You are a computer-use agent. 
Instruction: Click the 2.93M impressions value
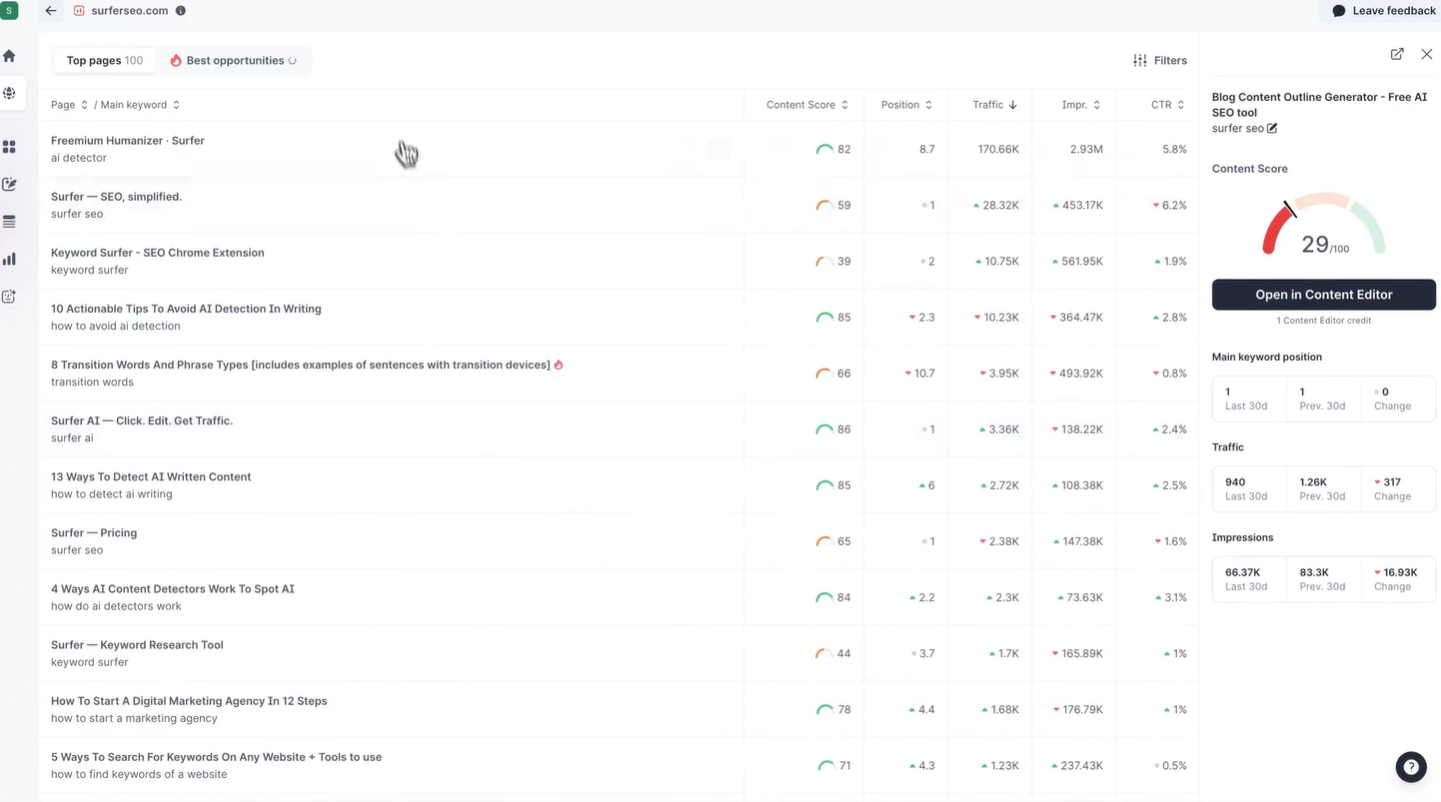(1086, 149)
